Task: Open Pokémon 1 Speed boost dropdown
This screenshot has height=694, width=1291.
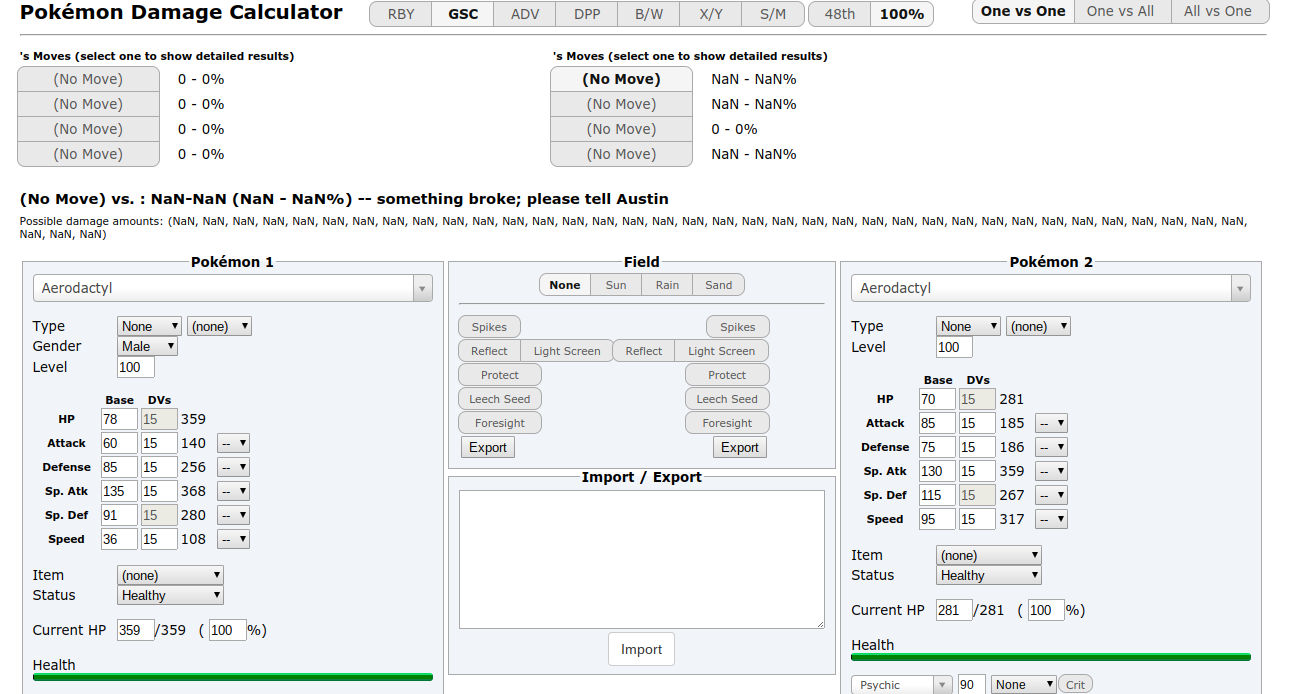Action: pos(233,539)
